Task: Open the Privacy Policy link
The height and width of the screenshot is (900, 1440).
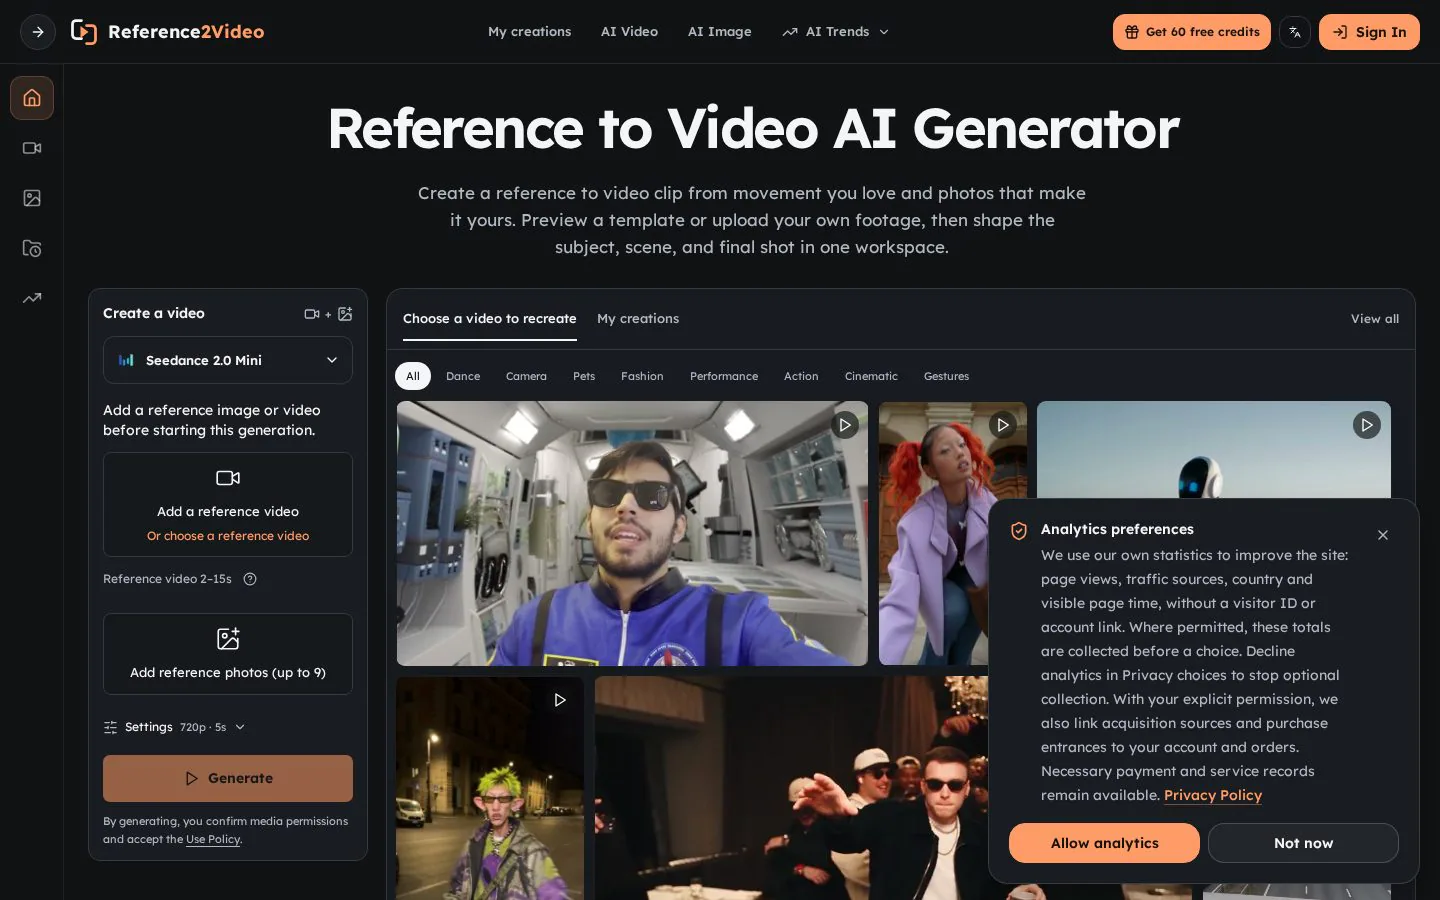Action: [1213, 795]
